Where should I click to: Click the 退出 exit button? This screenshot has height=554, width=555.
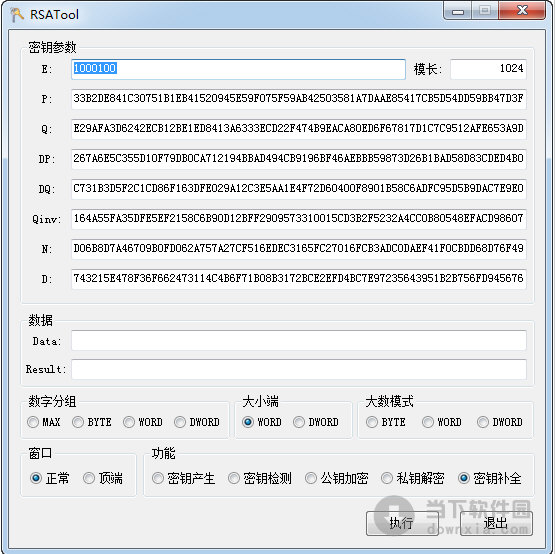[x=496, y=523]
